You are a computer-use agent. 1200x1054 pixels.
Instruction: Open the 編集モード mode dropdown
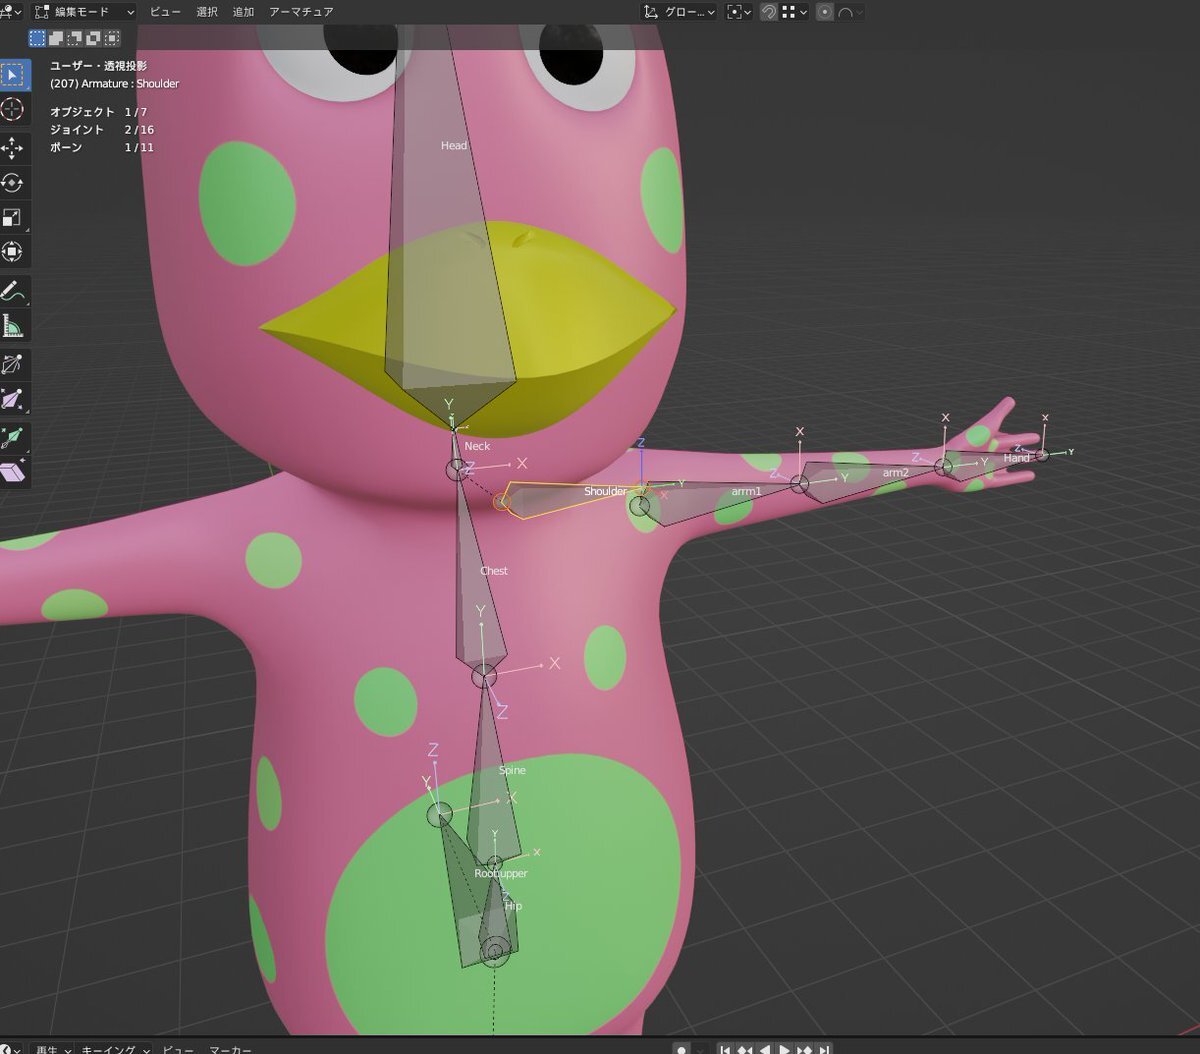pos(84,12)
